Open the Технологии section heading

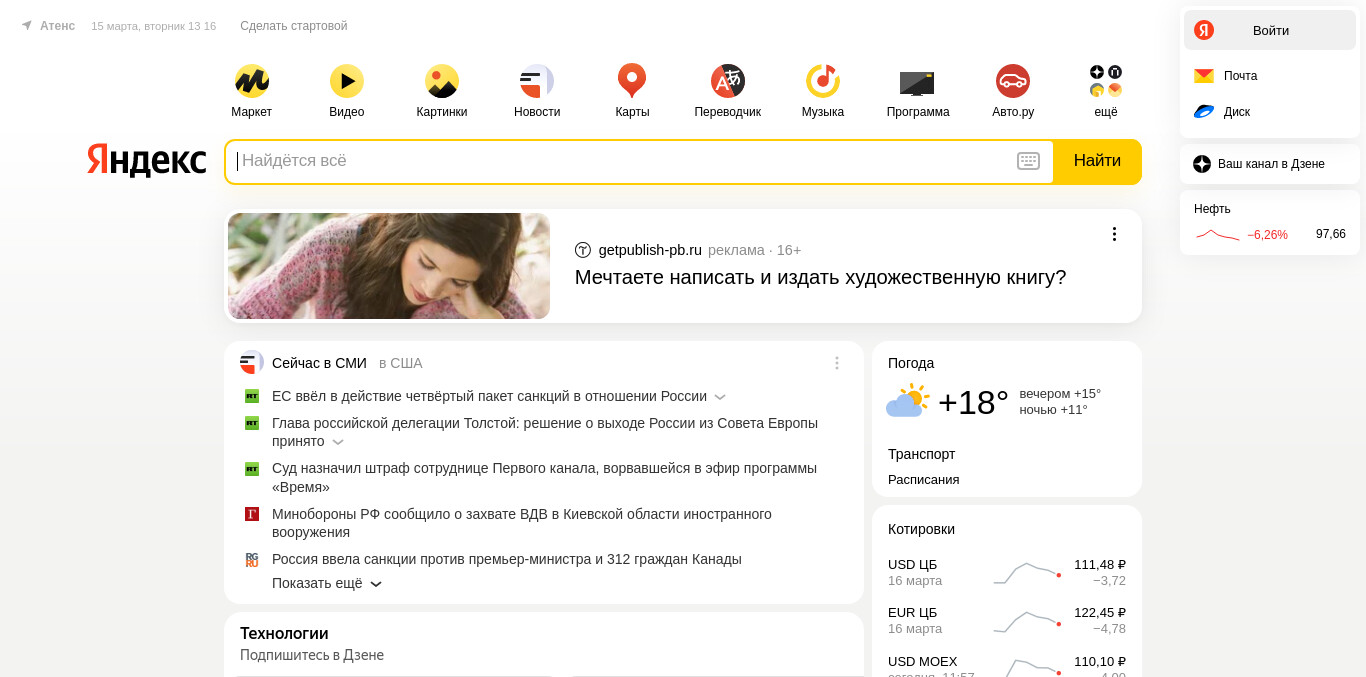[284, 633]
